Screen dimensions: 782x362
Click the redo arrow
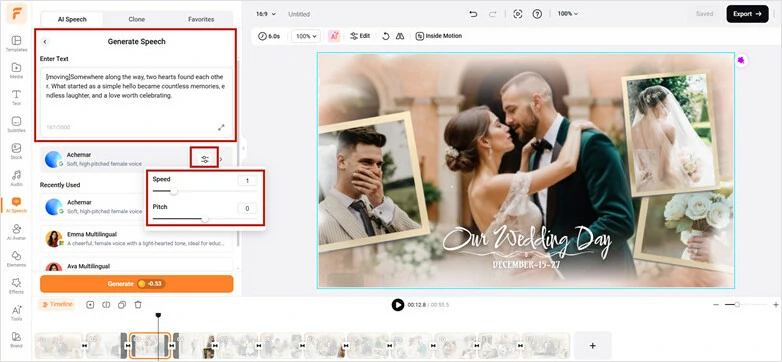coord(493,14)
